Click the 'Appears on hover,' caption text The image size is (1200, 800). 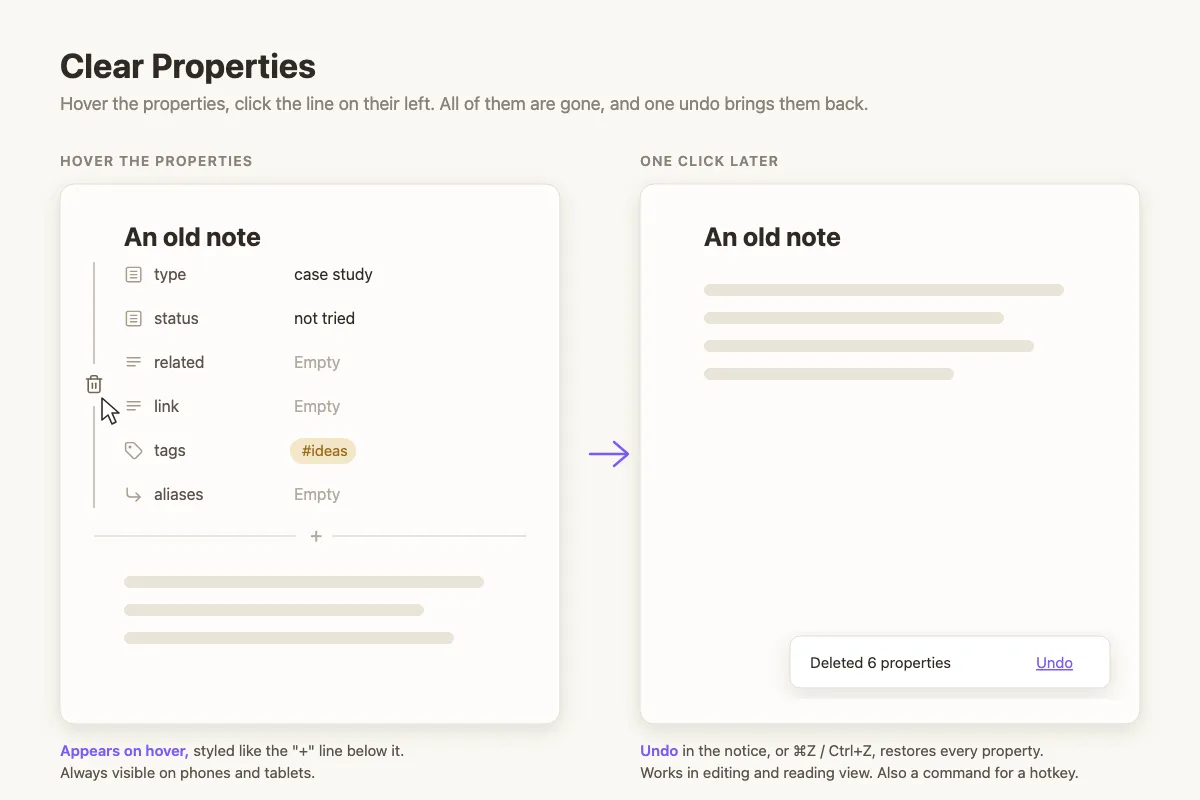click(124, 750)
